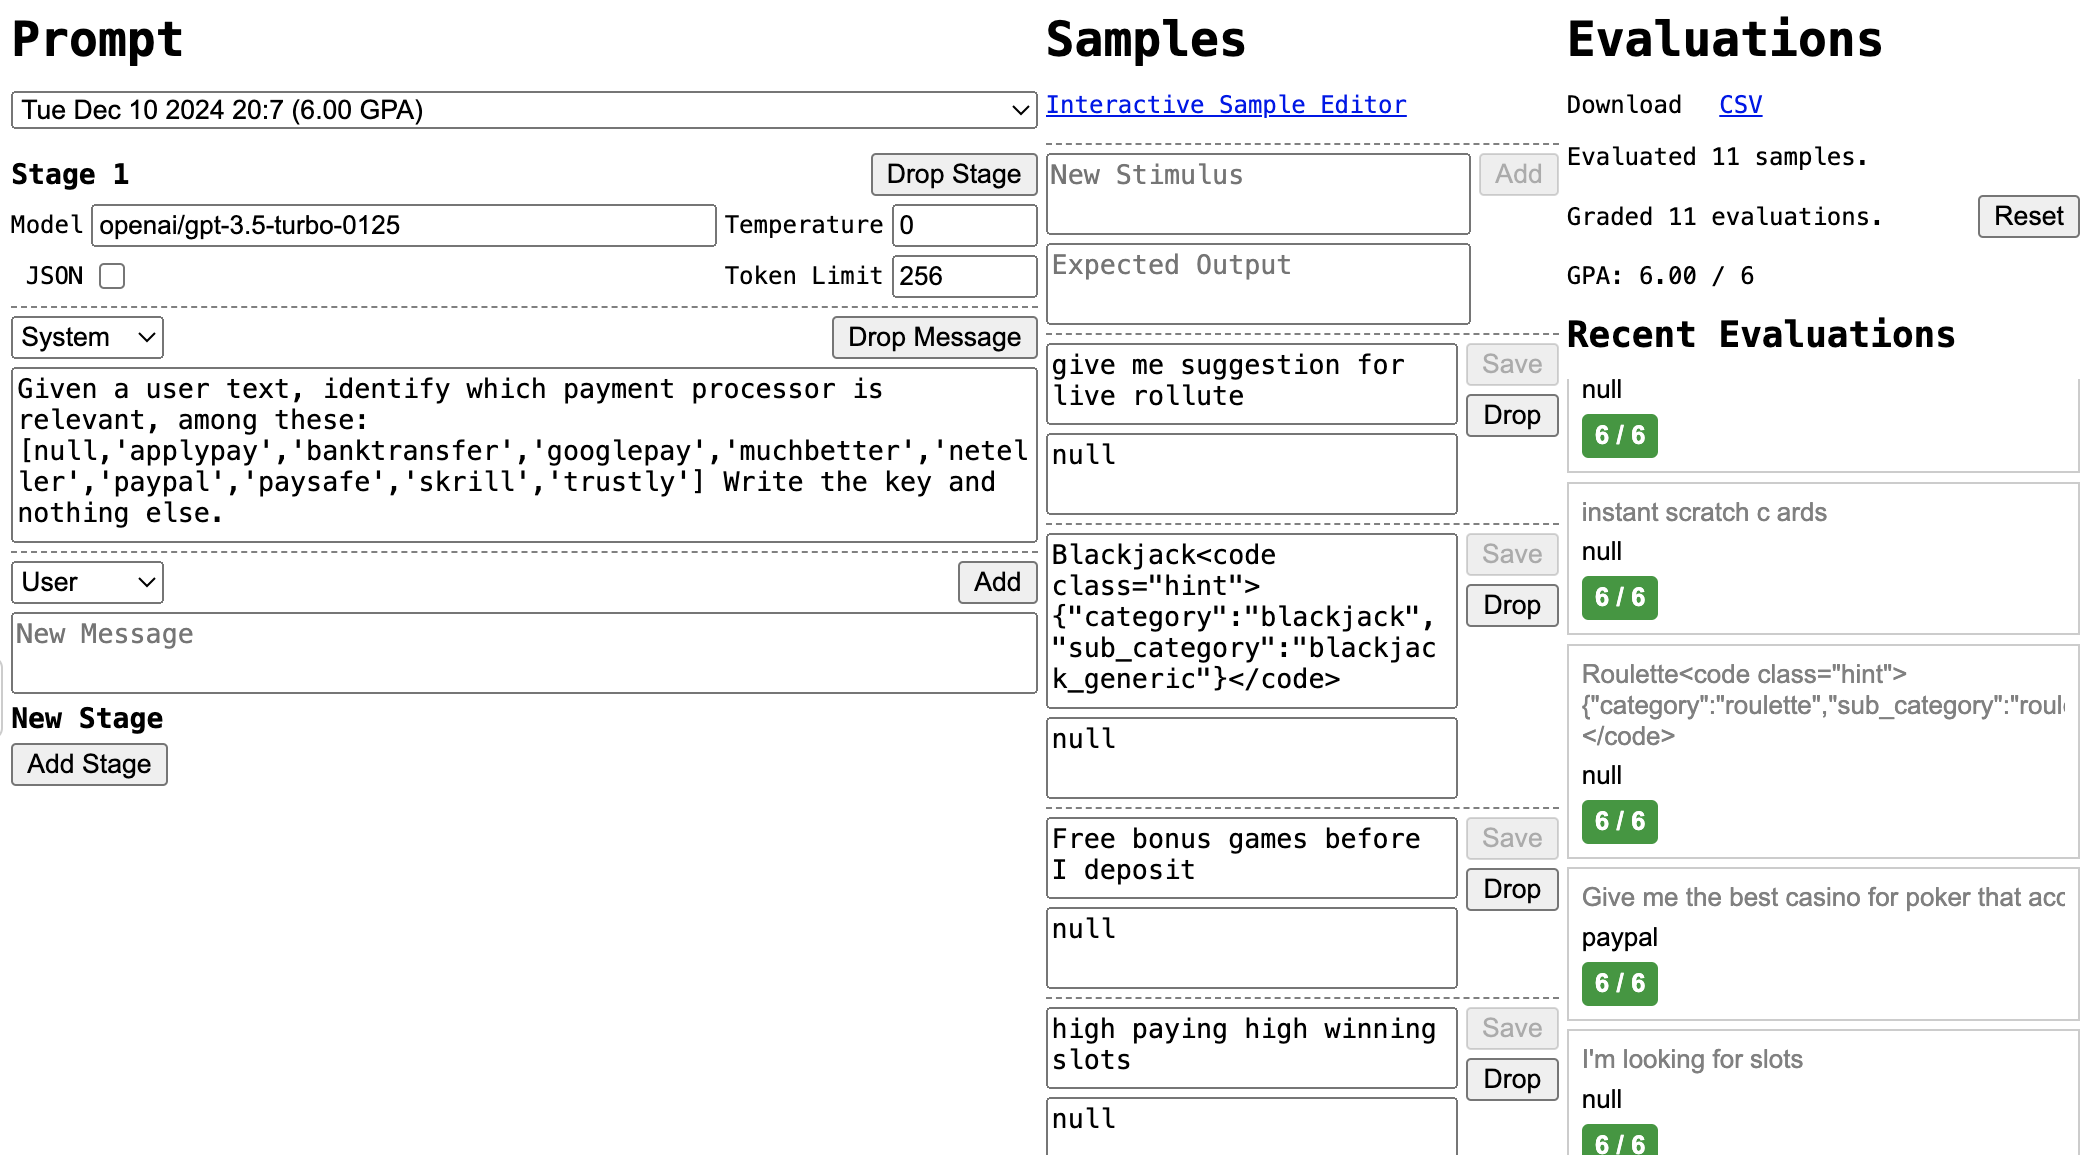Open the prompt version date dropdown
This screenshot has width=2088, height=1155.
point(523,110)
